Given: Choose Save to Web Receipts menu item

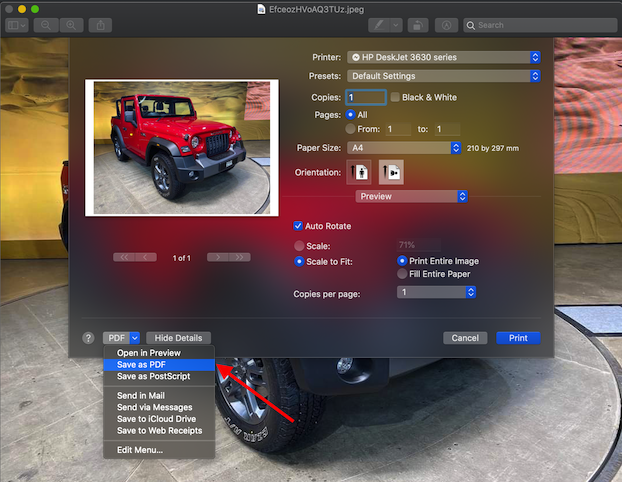Looking at the screenshot, I should 159,430.
